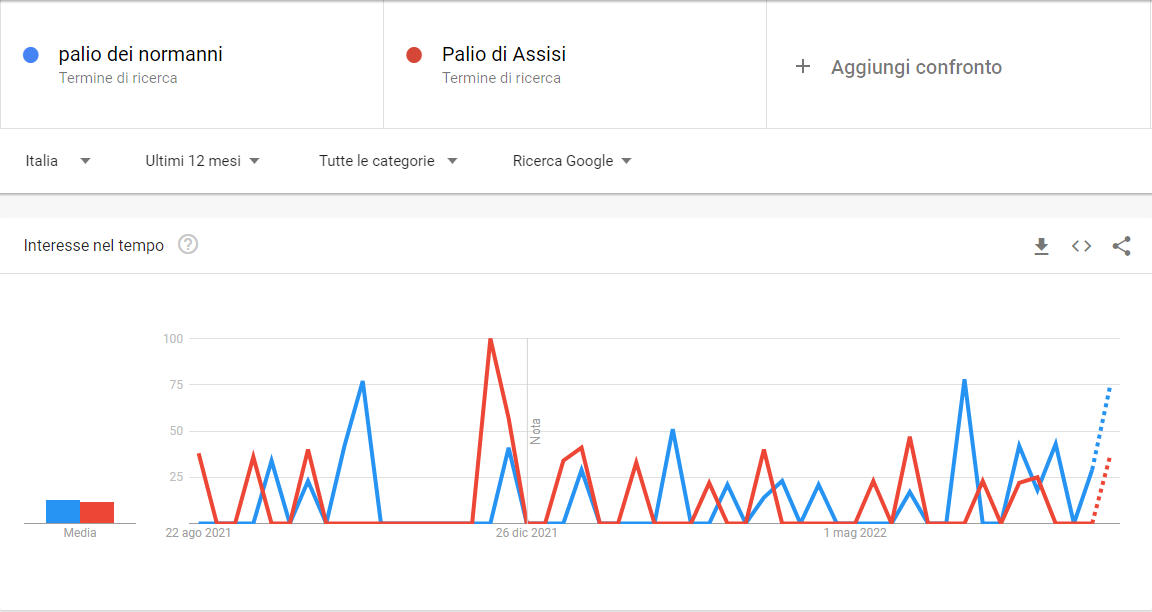Change the Ricerca Google search type

[572, 161]
